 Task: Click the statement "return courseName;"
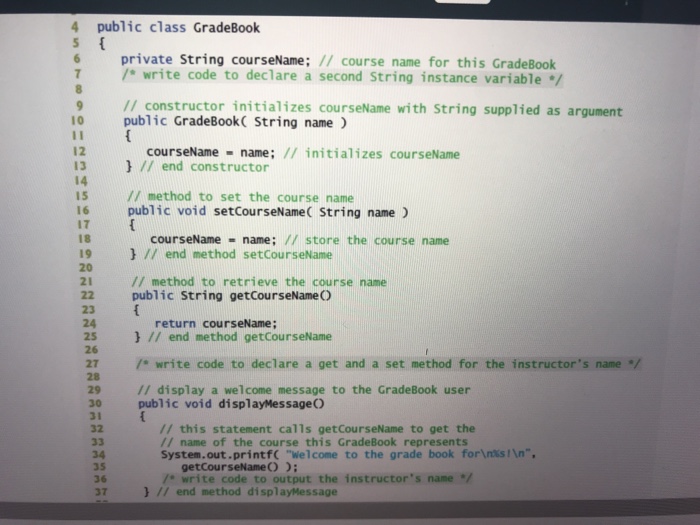click(x=216, y=323)
